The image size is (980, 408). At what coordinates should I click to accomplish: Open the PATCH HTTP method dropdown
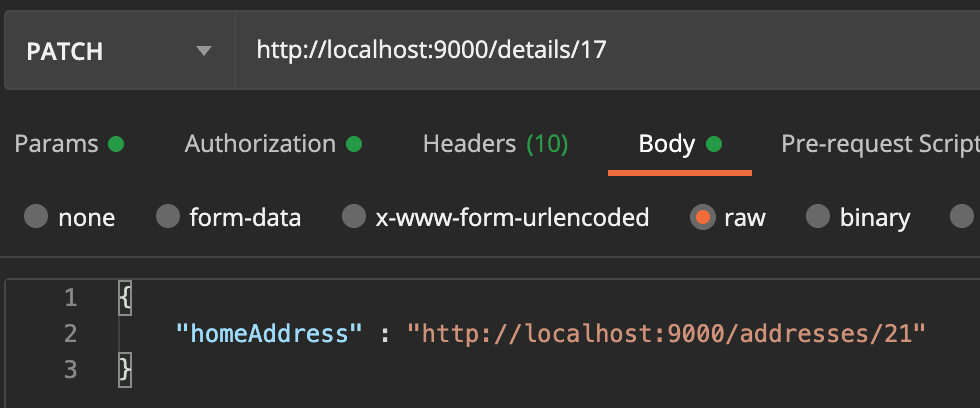pyautogui.click(x=119, y=51)
